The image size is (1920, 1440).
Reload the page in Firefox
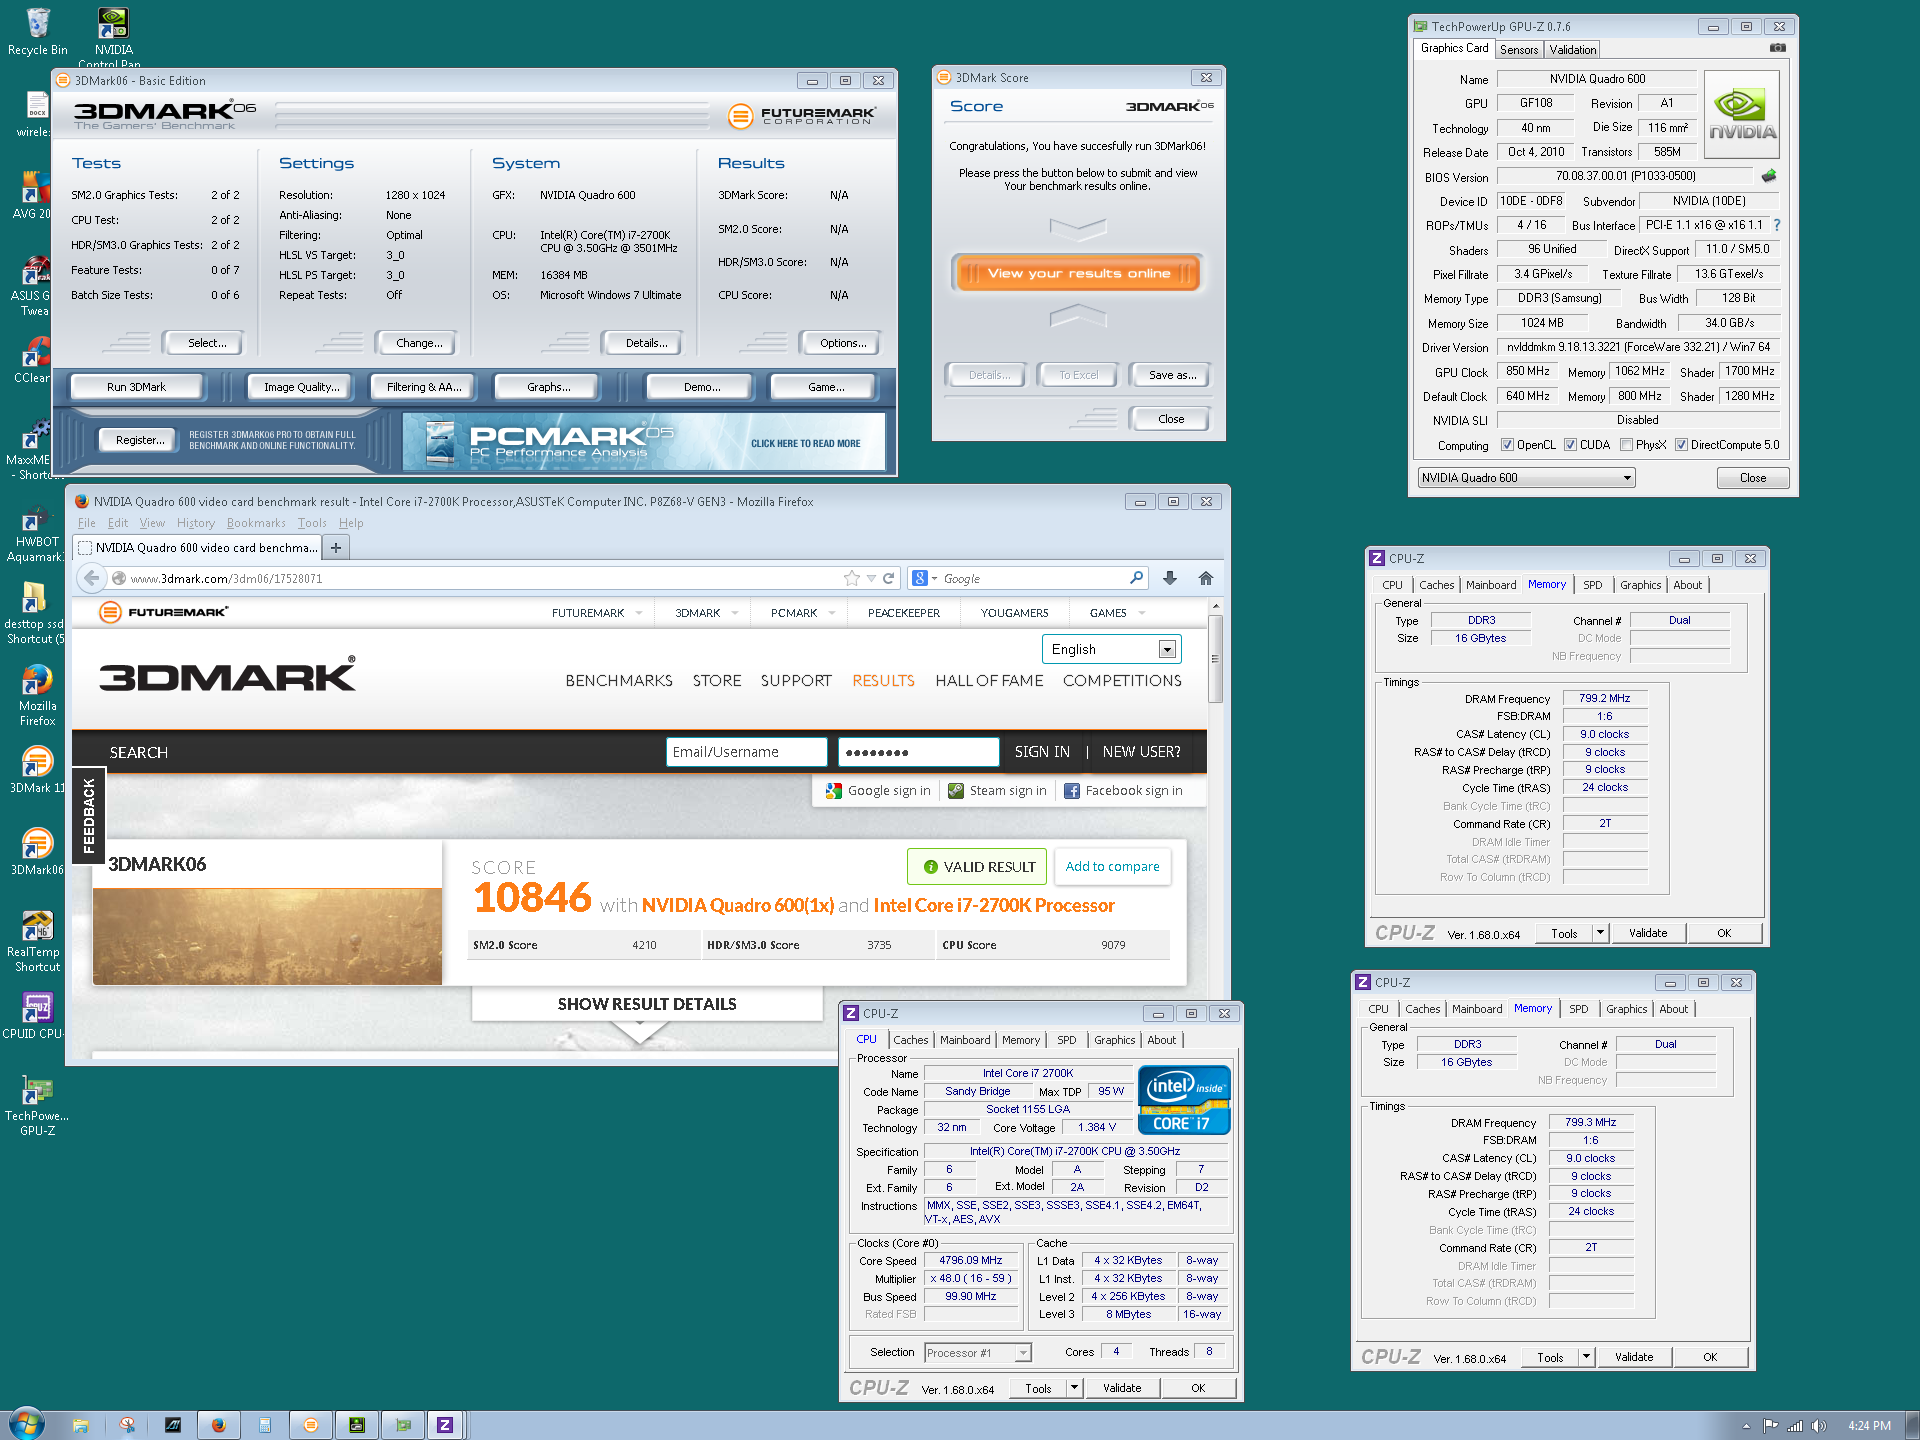[888, 578]
